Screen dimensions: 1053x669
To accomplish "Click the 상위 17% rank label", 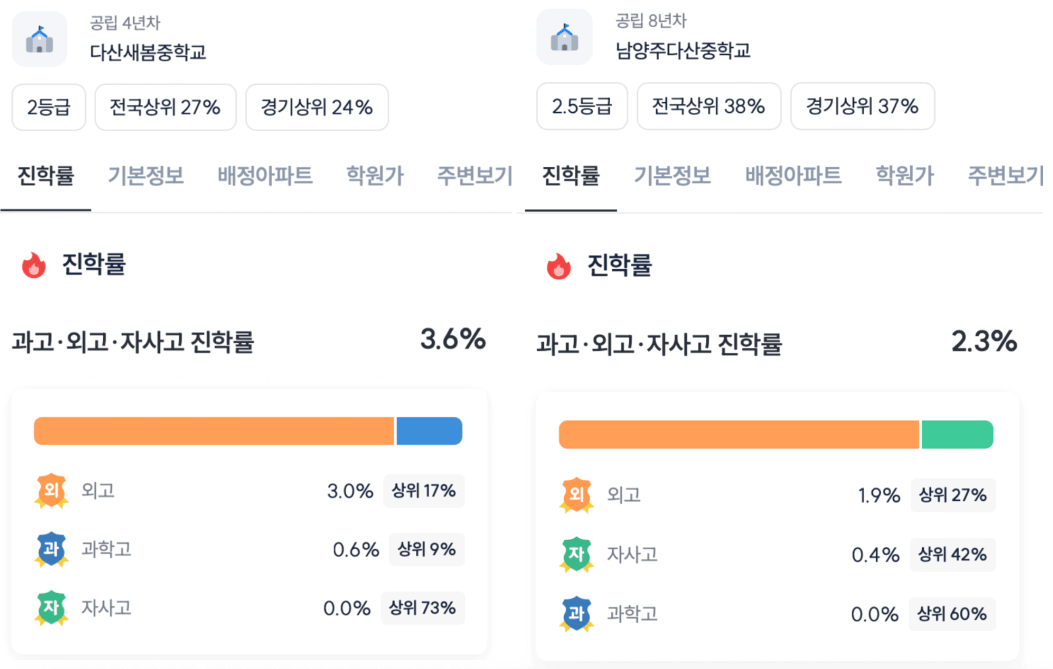I will tap(424, 491).
